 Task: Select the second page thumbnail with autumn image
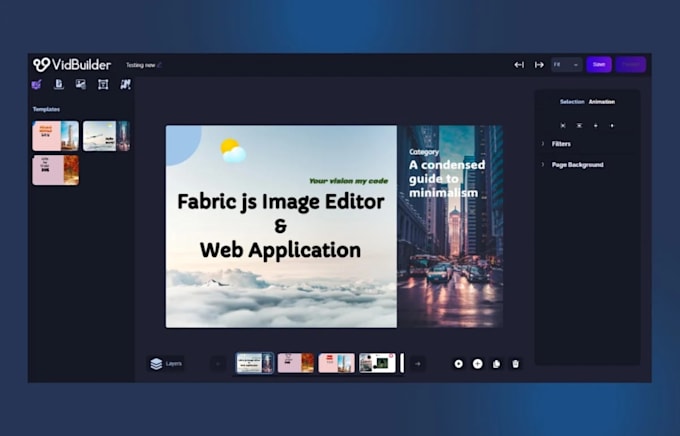tap(295, 363)
